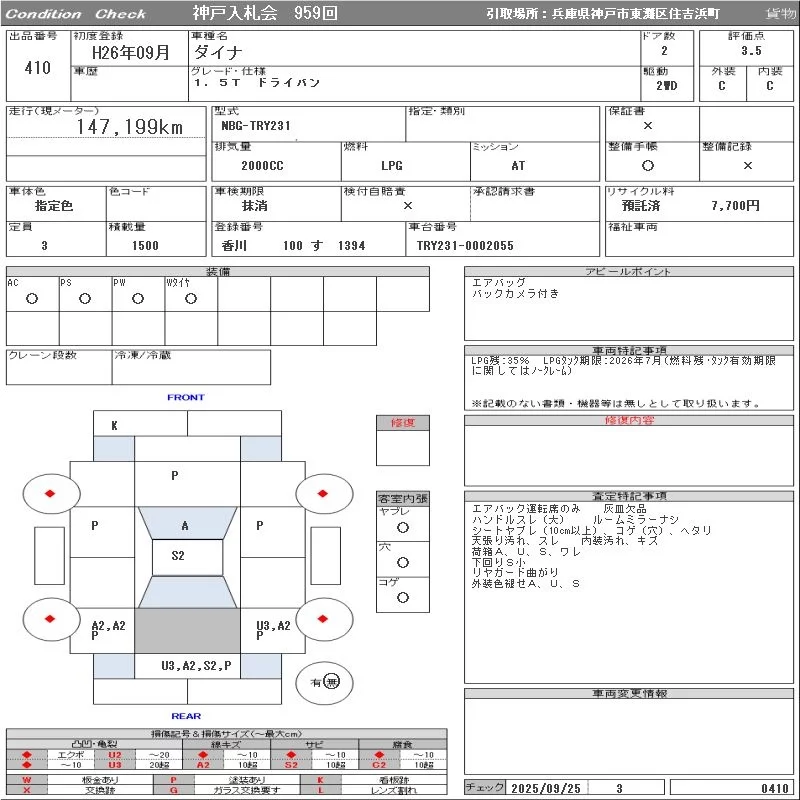Click the transmission value AT

(518, 166)
